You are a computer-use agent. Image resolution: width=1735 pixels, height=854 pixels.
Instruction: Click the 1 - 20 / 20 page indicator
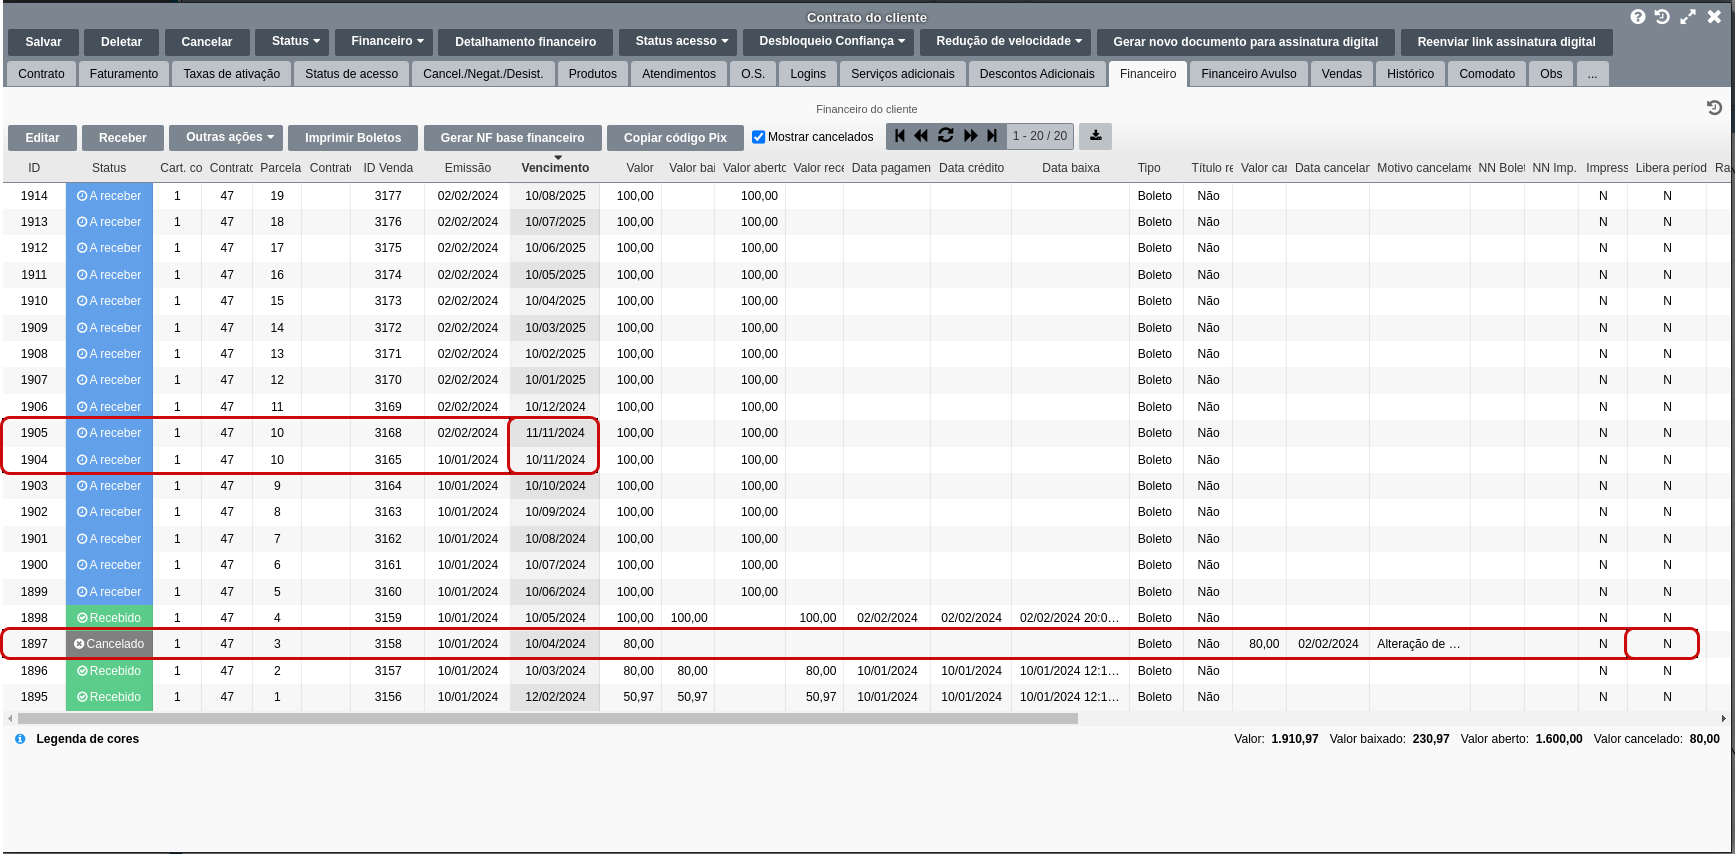pos(1039,136)
